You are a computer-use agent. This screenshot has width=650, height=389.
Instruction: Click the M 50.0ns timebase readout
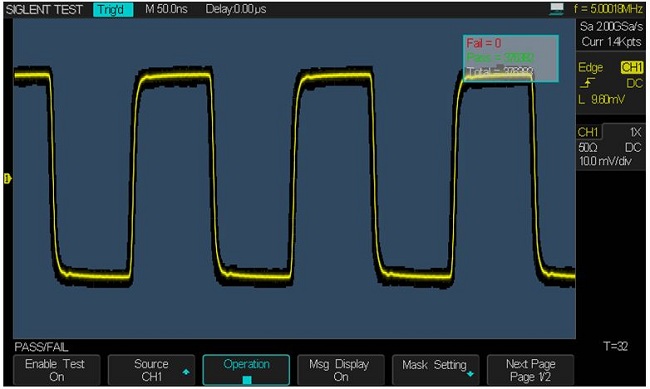click(x=166, y=9)
